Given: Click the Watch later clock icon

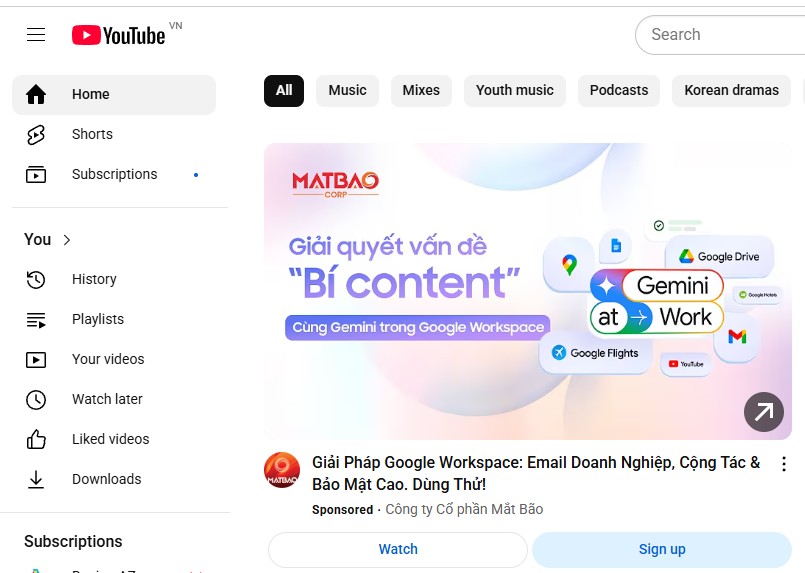Looking at the screenshot, I should coord(36,399).
